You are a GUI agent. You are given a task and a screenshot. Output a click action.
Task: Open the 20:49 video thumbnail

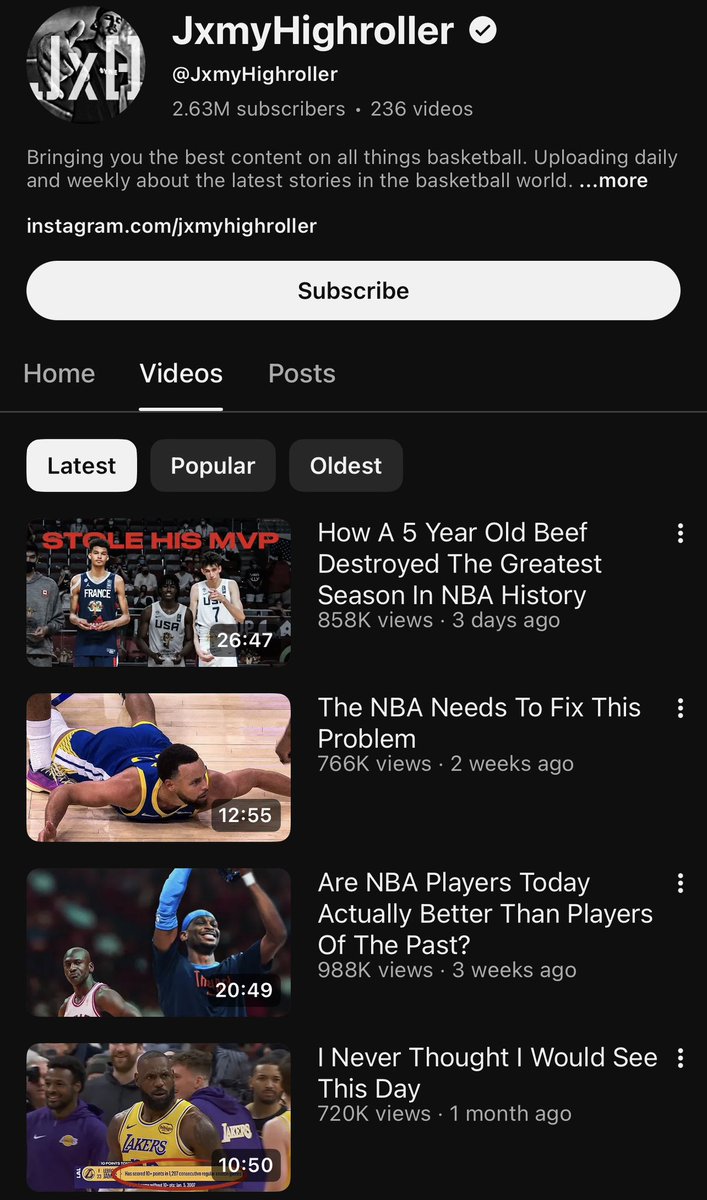(x=159, y=942)
